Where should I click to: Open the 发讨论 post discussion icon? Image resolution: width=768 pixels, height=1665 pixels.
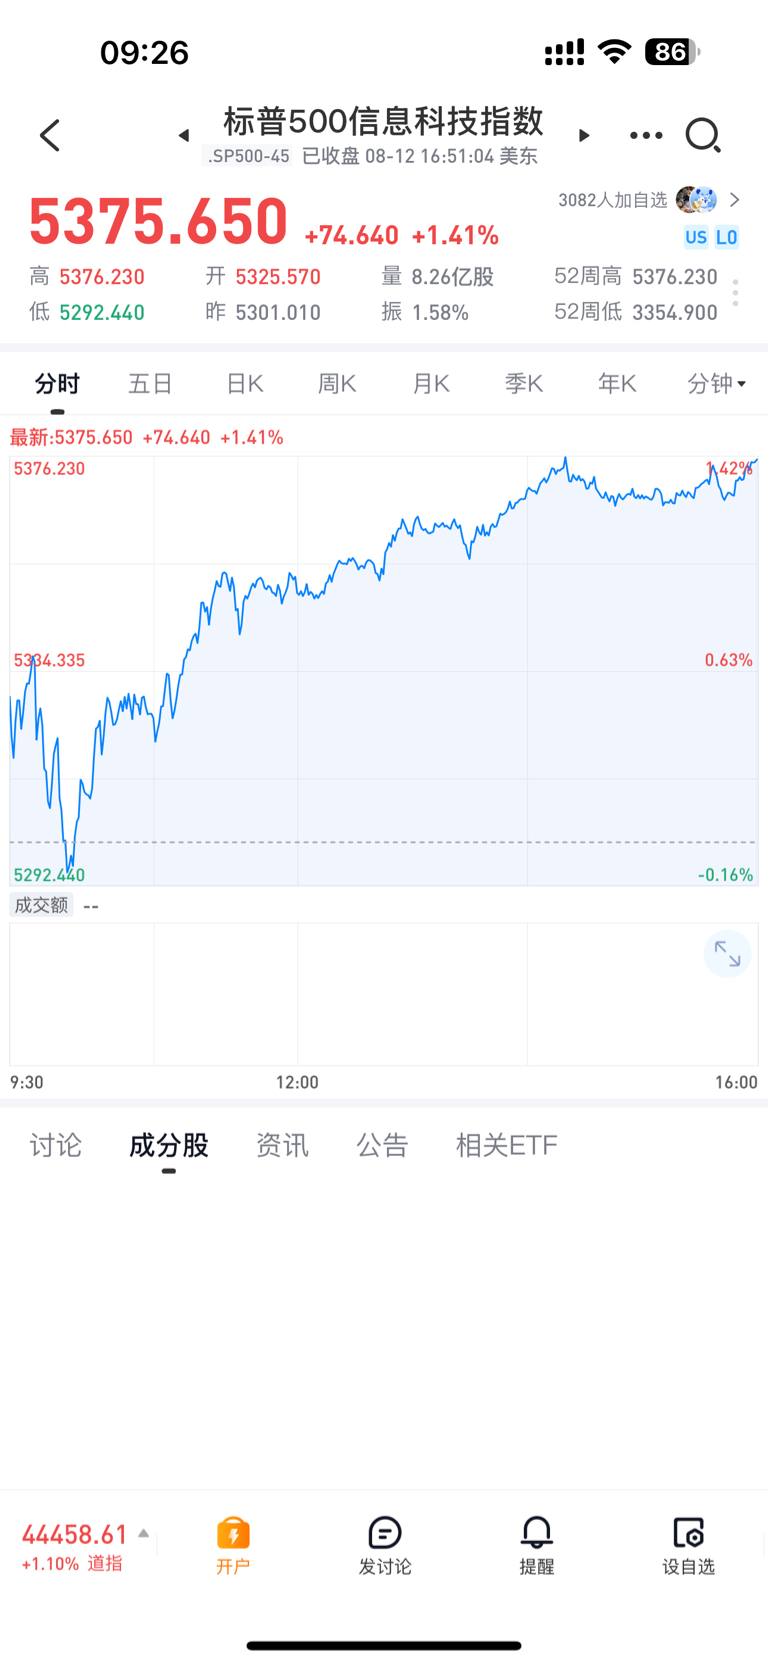tap(385, 1545)
